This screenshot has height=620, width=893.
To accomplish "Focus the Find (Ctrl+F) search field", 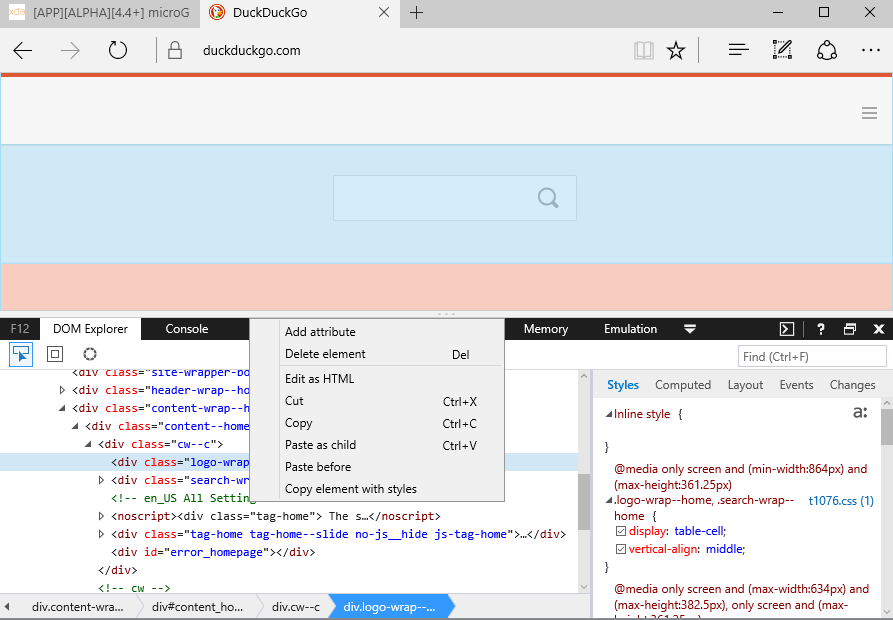I will pos(812,356).
